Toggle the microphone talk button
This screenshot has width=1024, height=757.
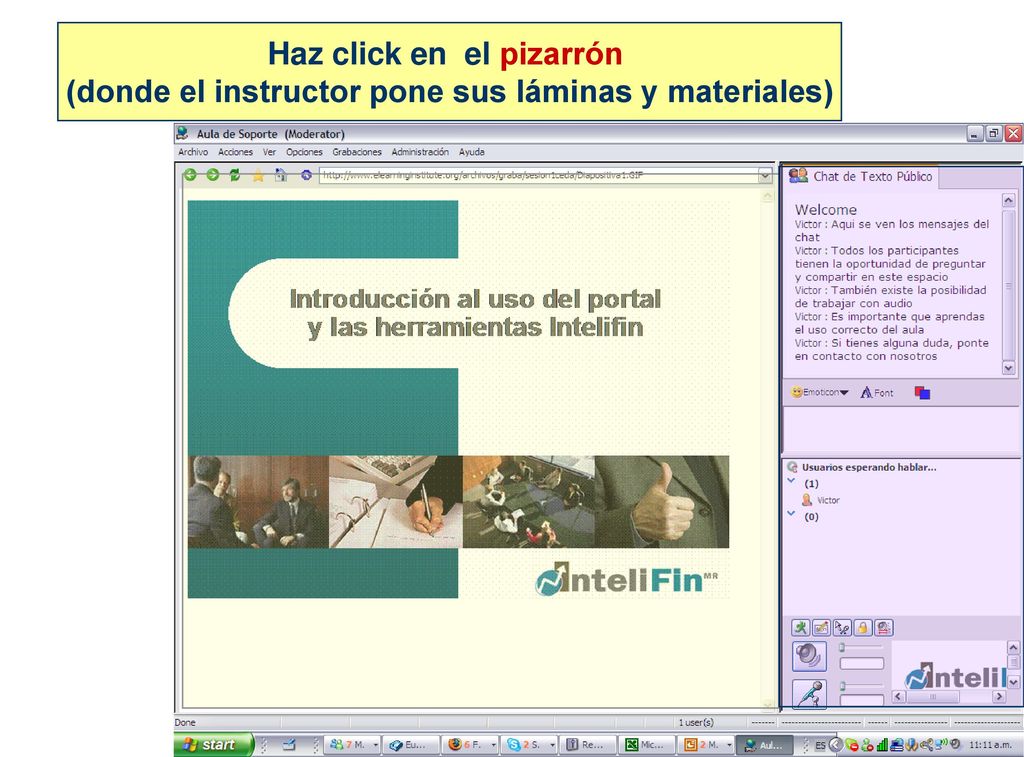pyautogui.click(x=809, y=694)
